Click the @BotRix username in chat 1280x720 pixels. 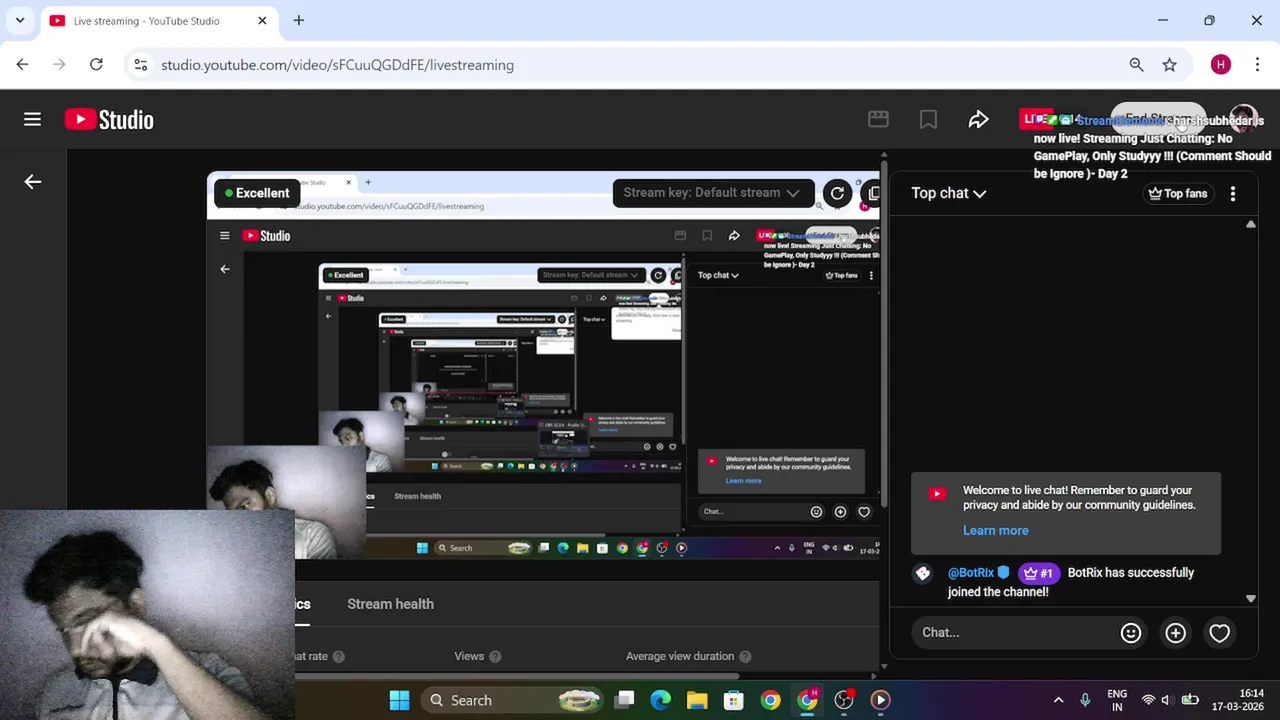point(971,573)
